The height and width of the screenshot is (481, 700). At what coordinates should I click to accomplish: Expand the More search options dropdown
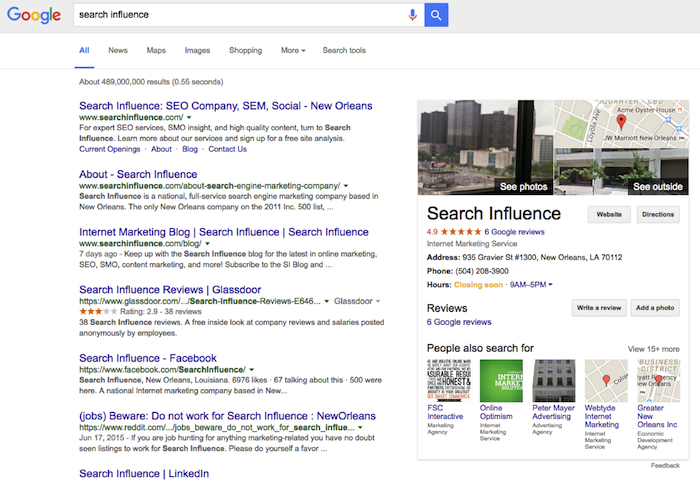tap(293, 50)
